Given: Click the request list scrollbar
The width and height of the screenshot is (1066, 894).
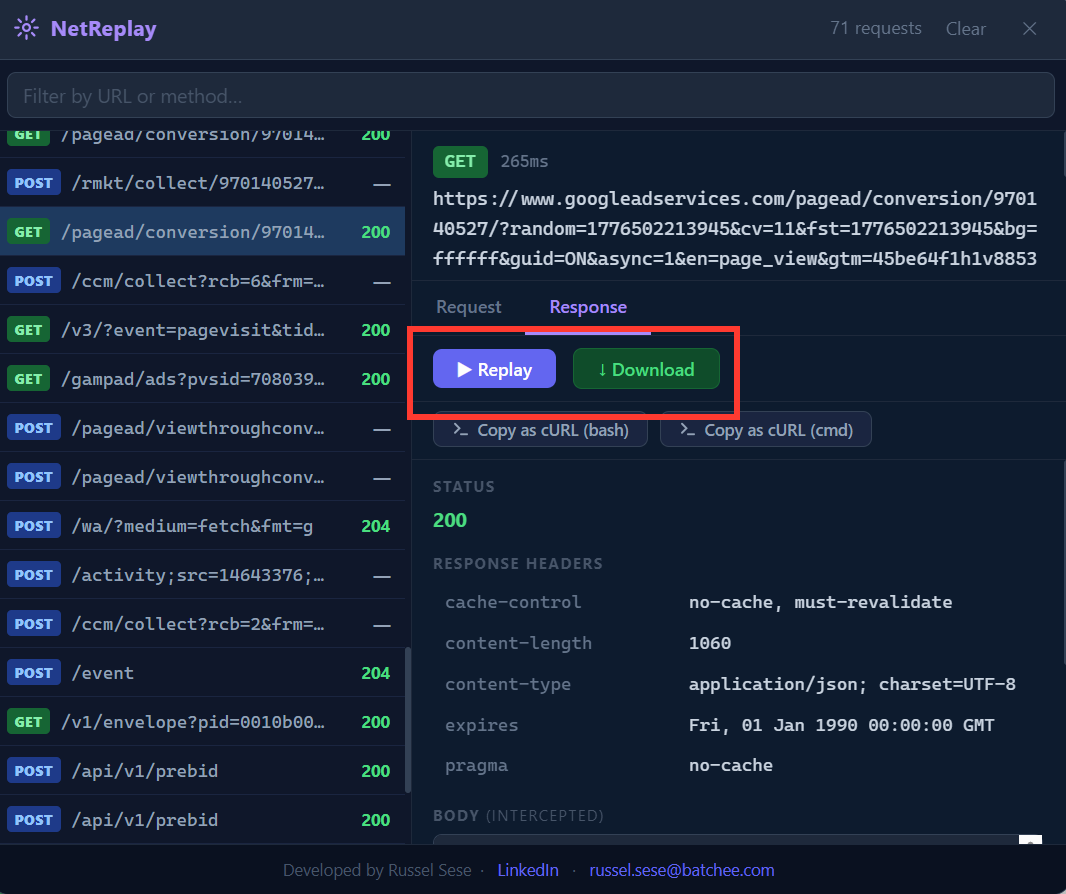Looking at the screenshot, I should click(407, 720).
